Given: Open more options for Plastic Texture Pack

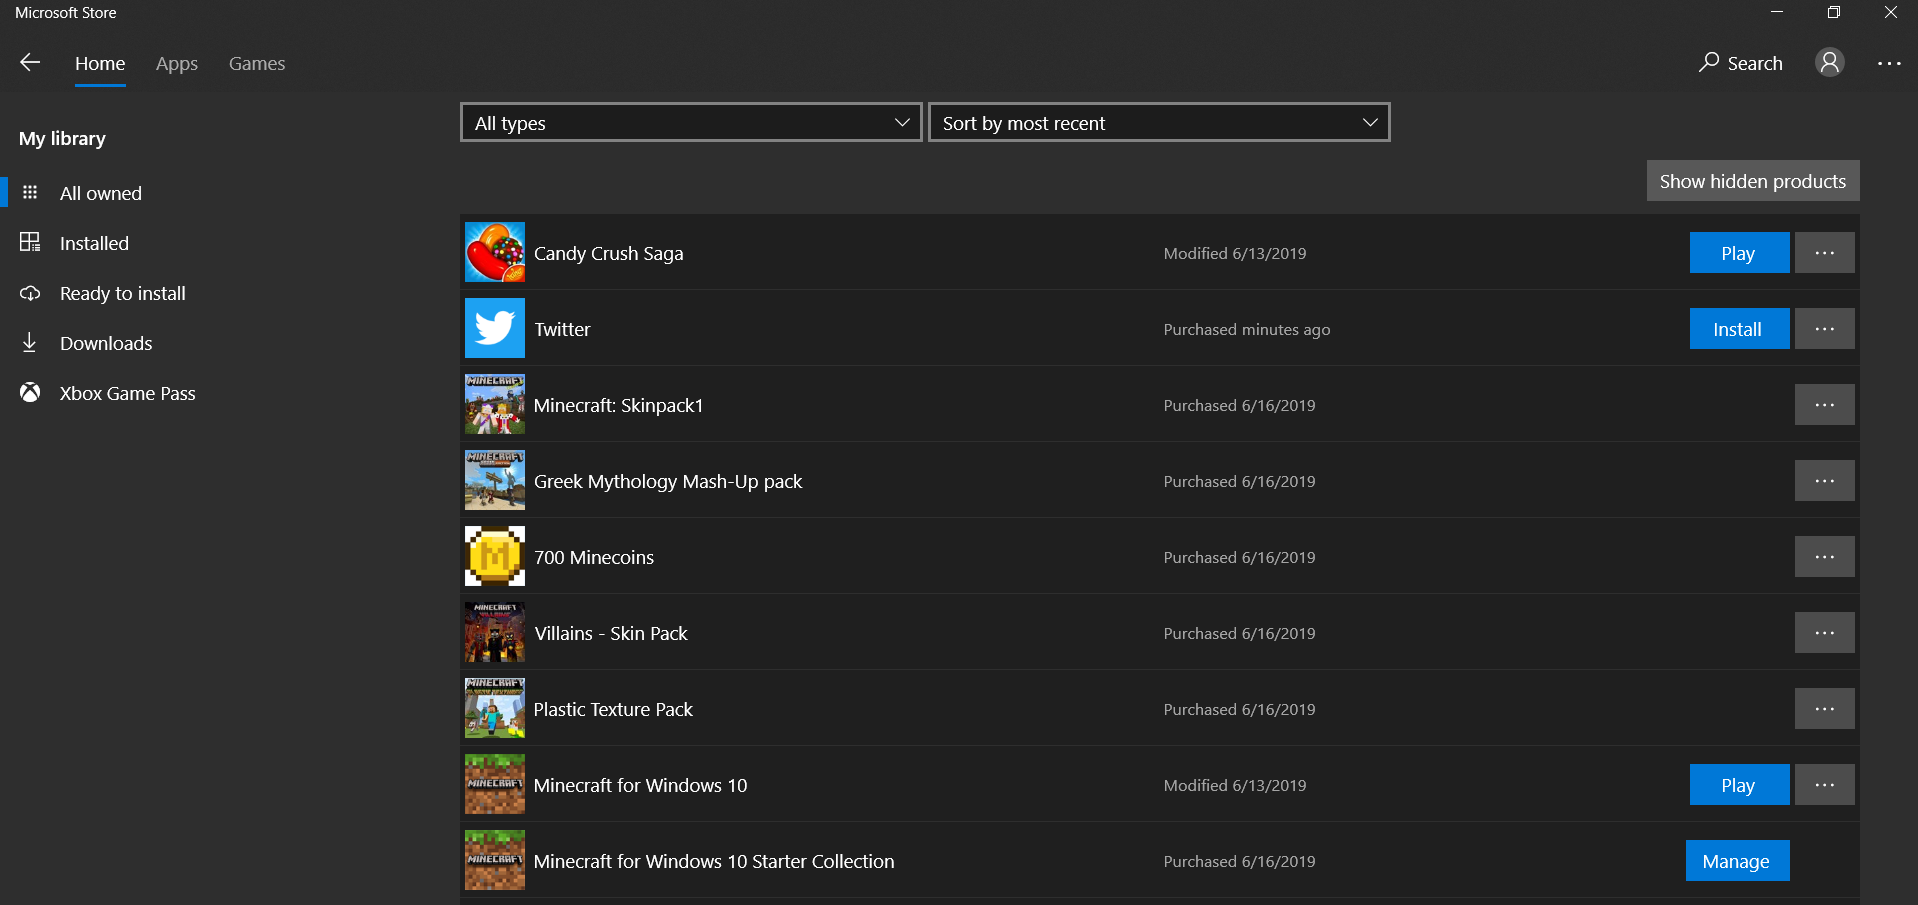Looking at the screenshot, I should click(1824, 709).
